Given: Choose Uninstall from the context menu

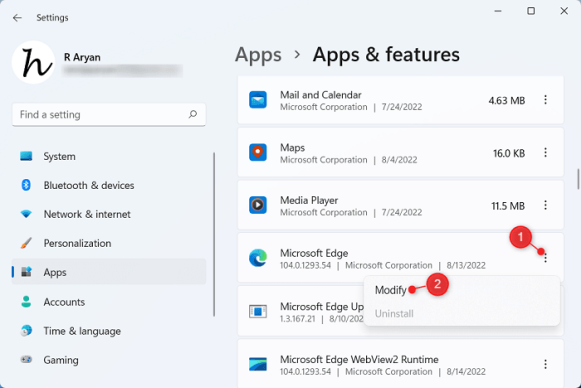Looking at the screenshot, I should tap(394, 314).
